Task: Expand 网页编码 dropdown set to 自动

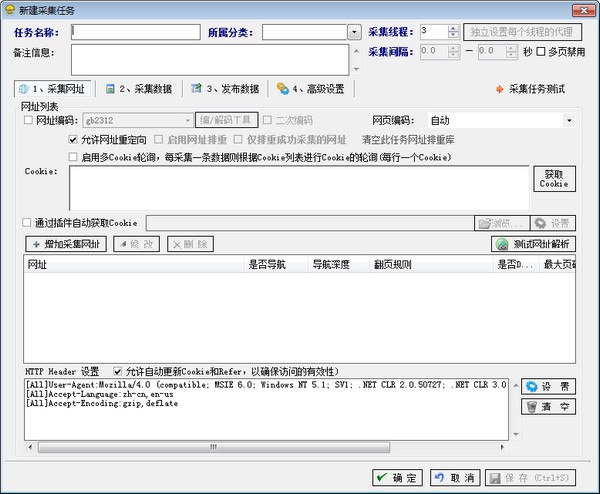Action: pos(568,121)
